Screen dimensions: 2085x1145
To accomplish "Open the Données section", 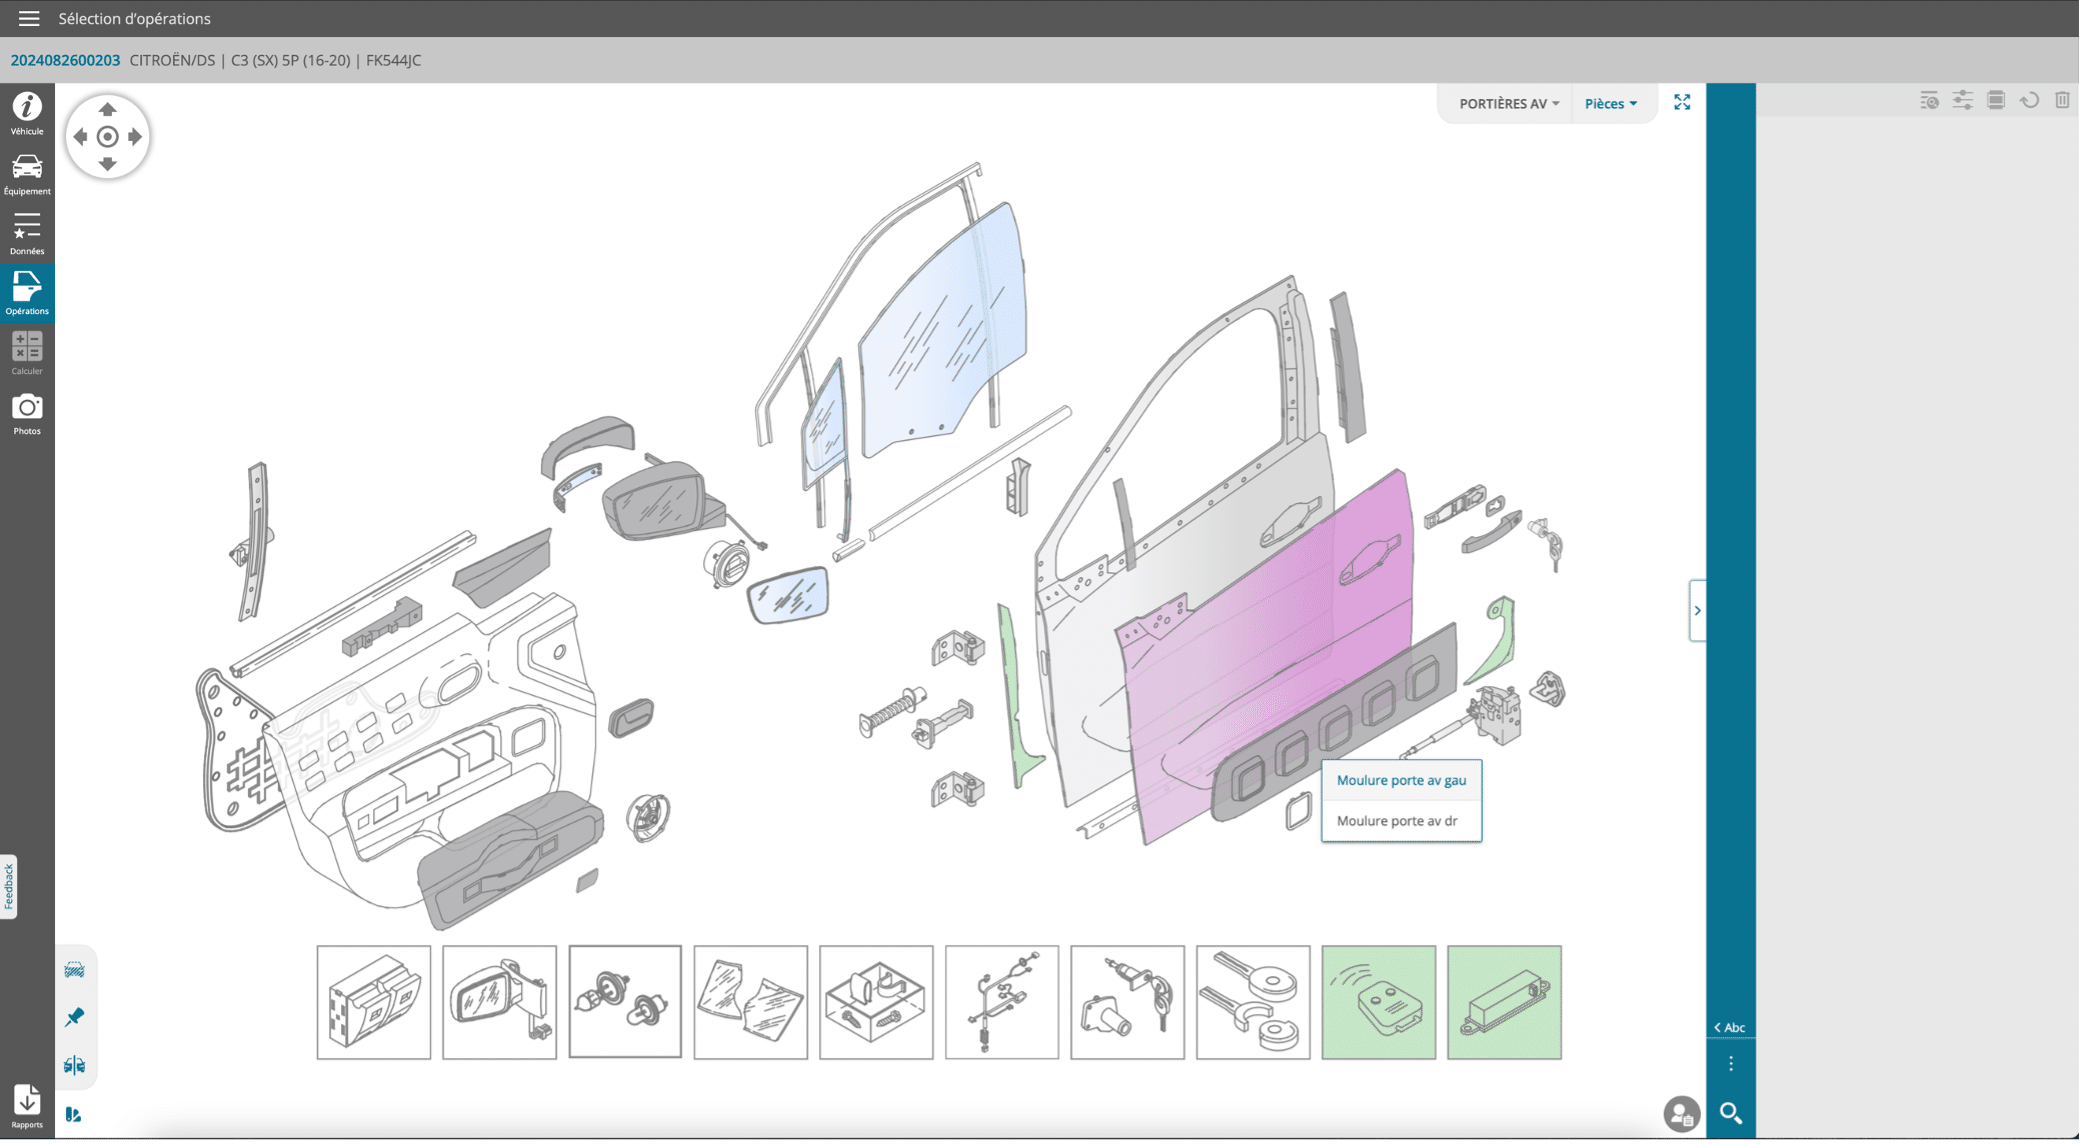I will 27,233.
